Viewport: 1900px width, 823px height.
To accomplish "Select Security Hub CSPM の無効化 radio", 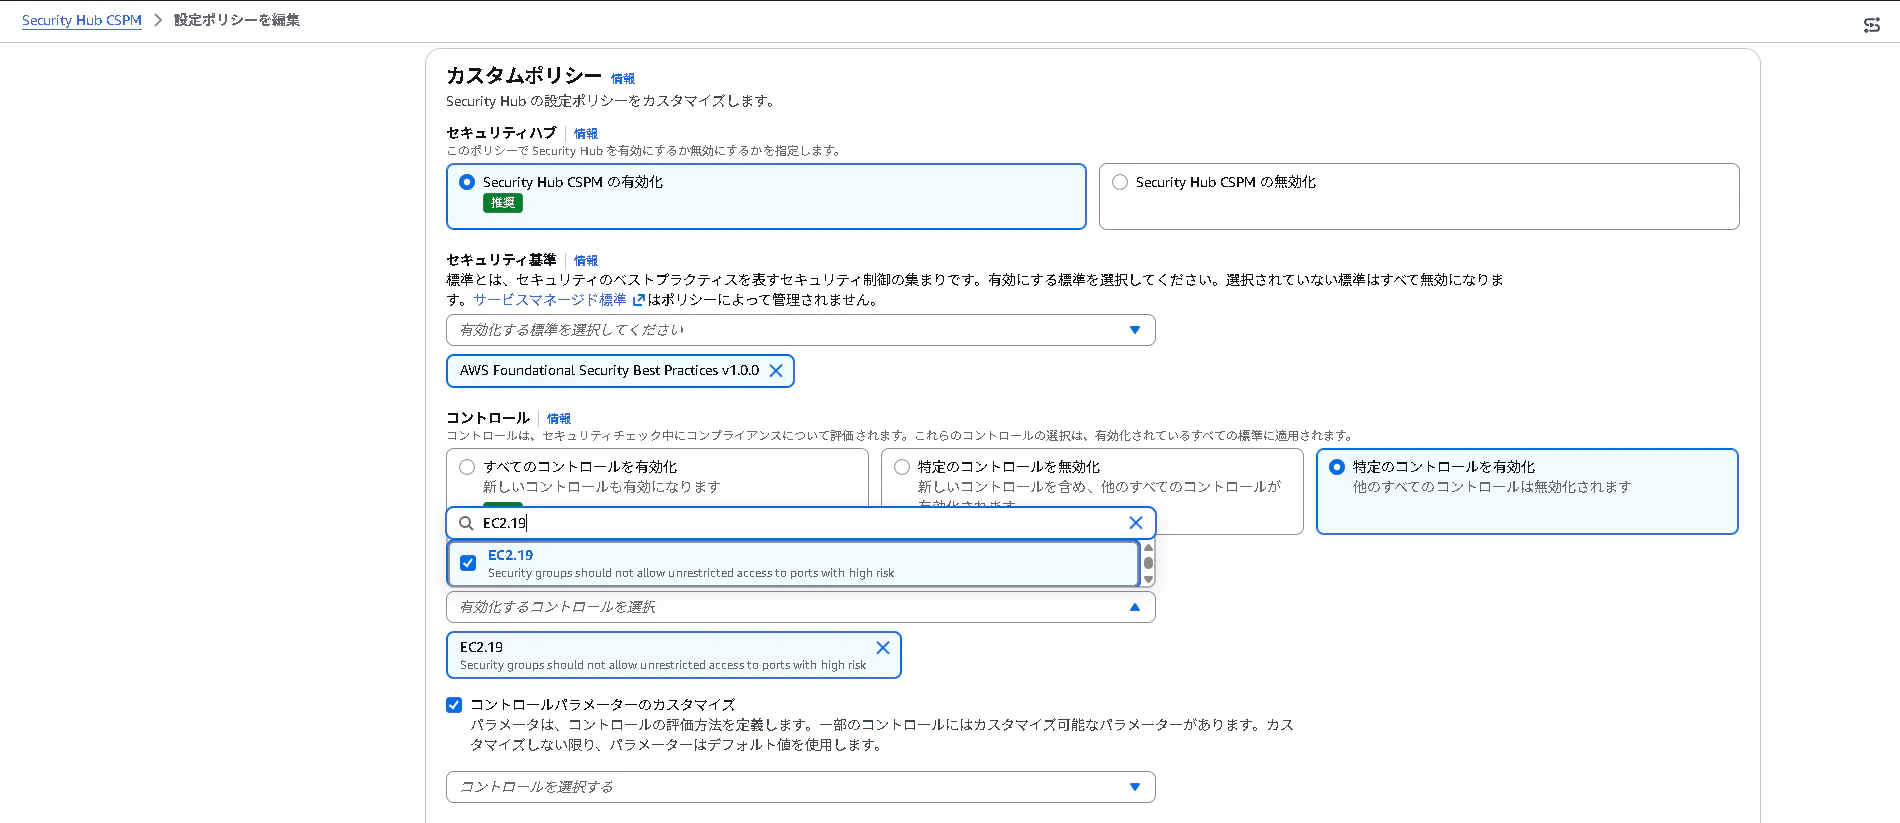I will tap(1120, 182).
